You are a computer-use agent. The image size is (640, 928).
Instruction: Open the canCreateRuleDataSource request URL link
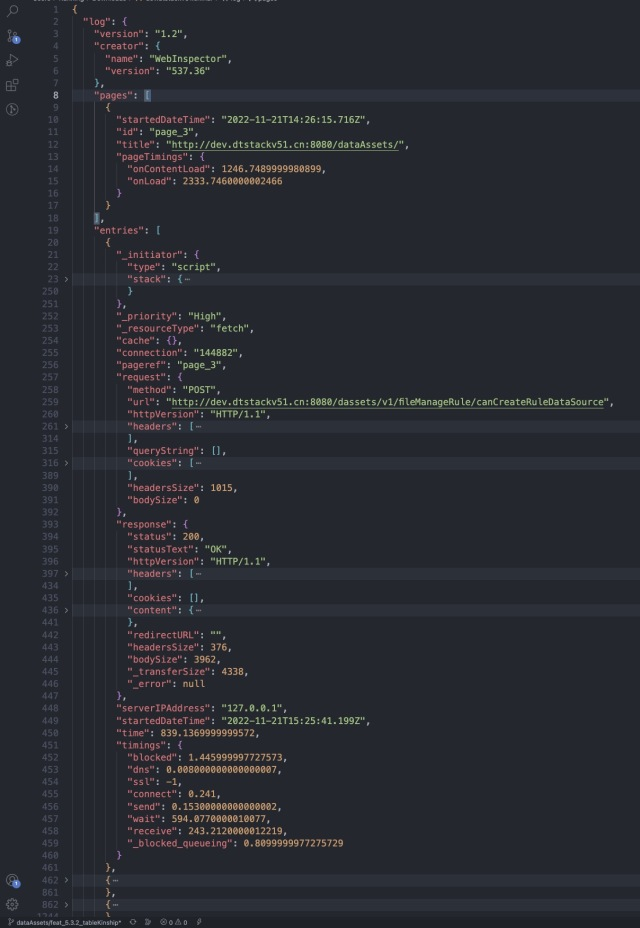pyautogui.click(x=388, y=402)
